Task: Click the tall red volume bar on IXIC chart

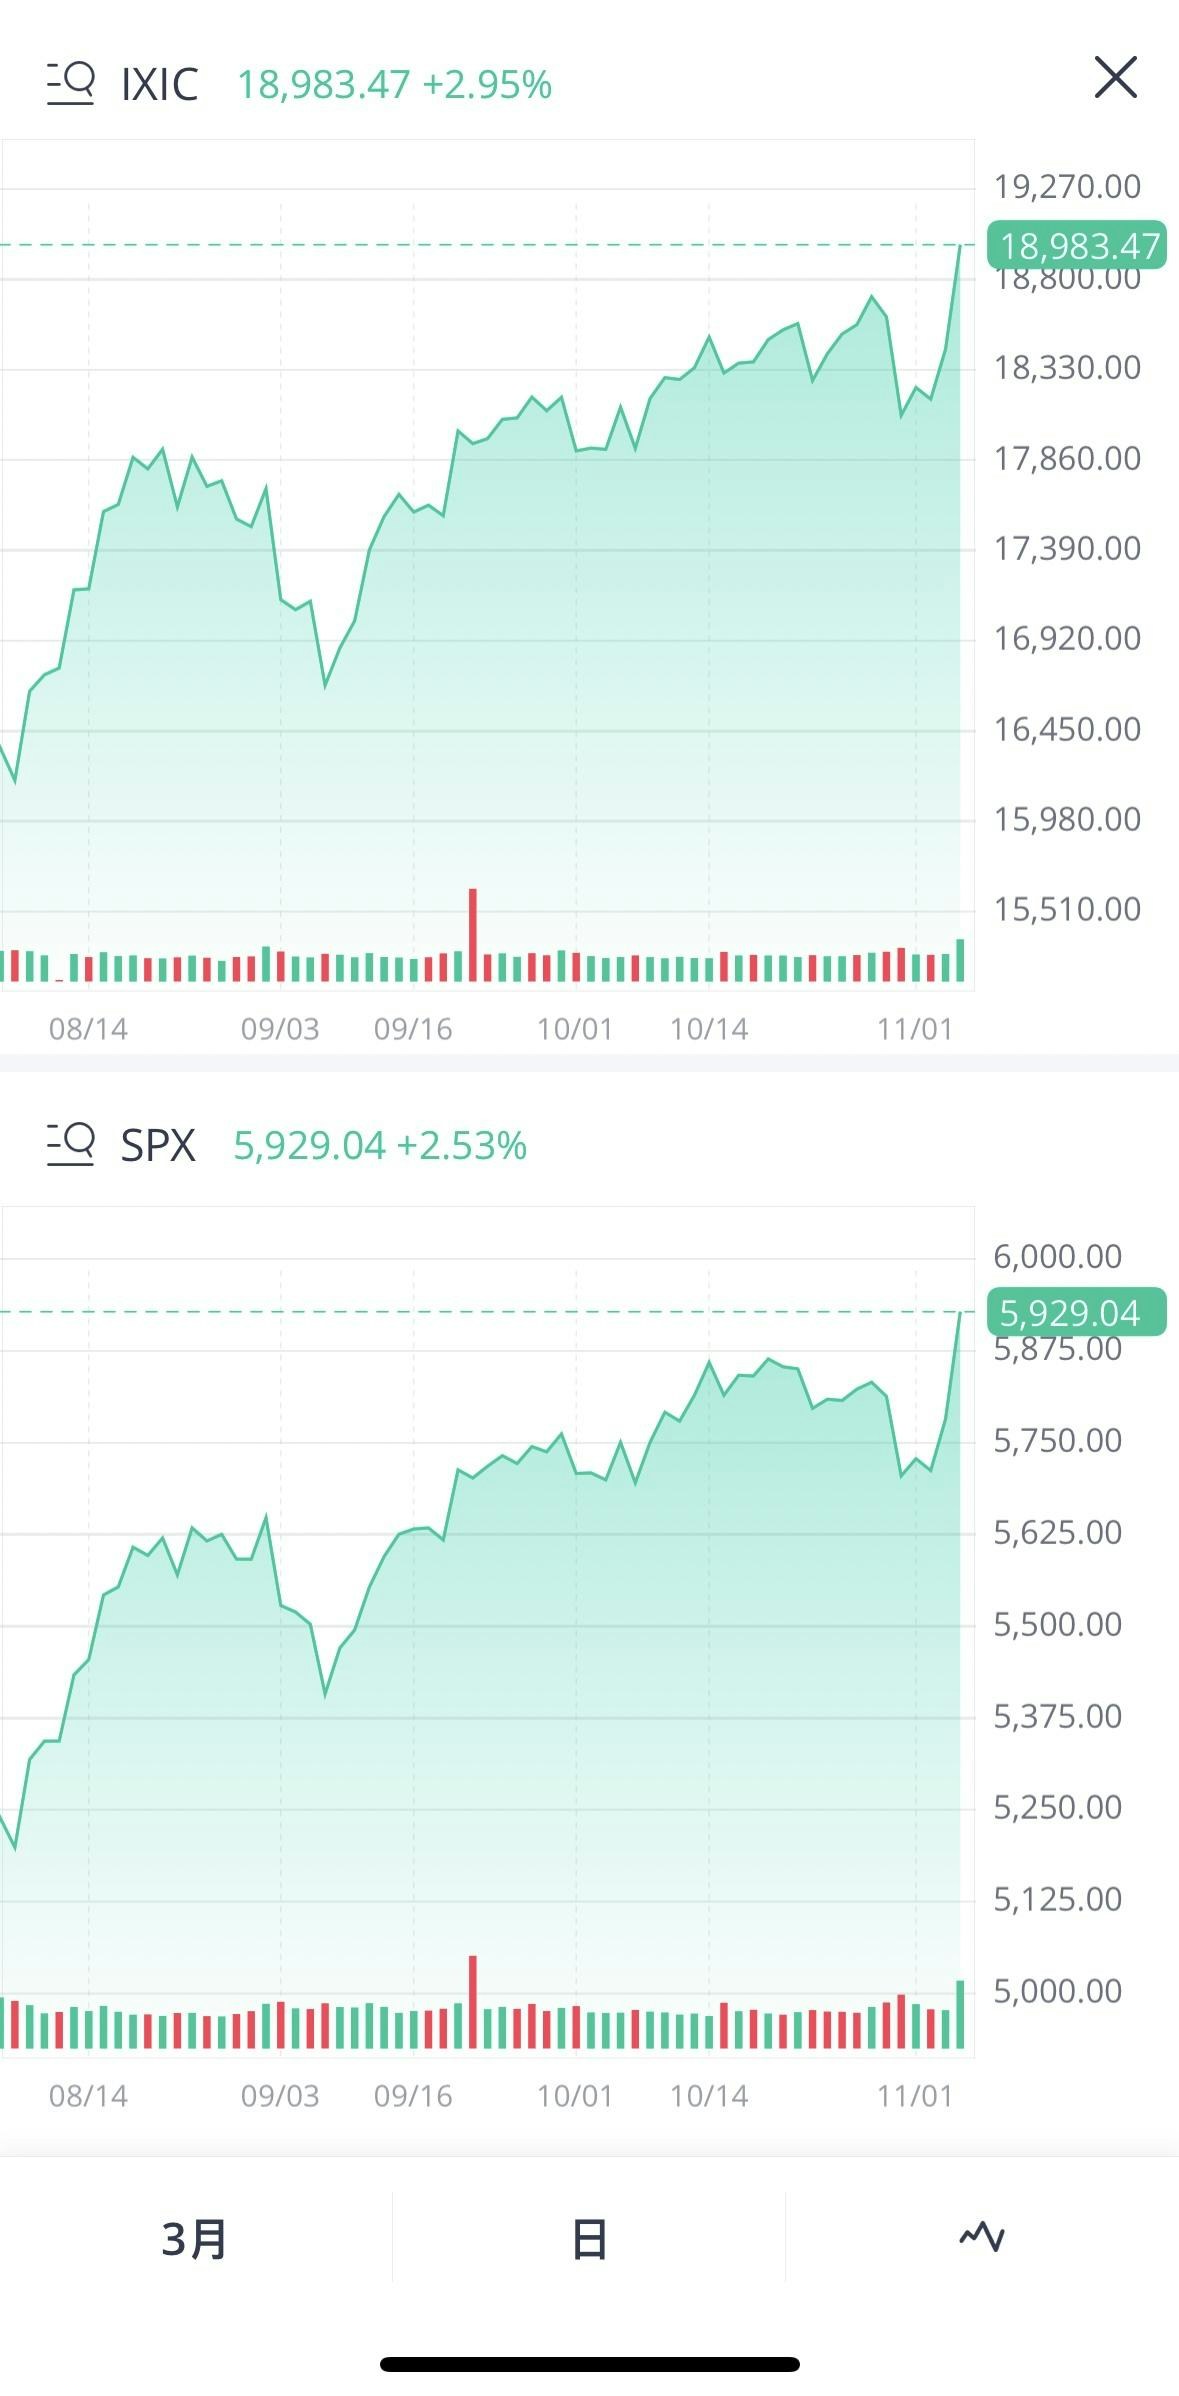Action: click(x=473, y=934)
